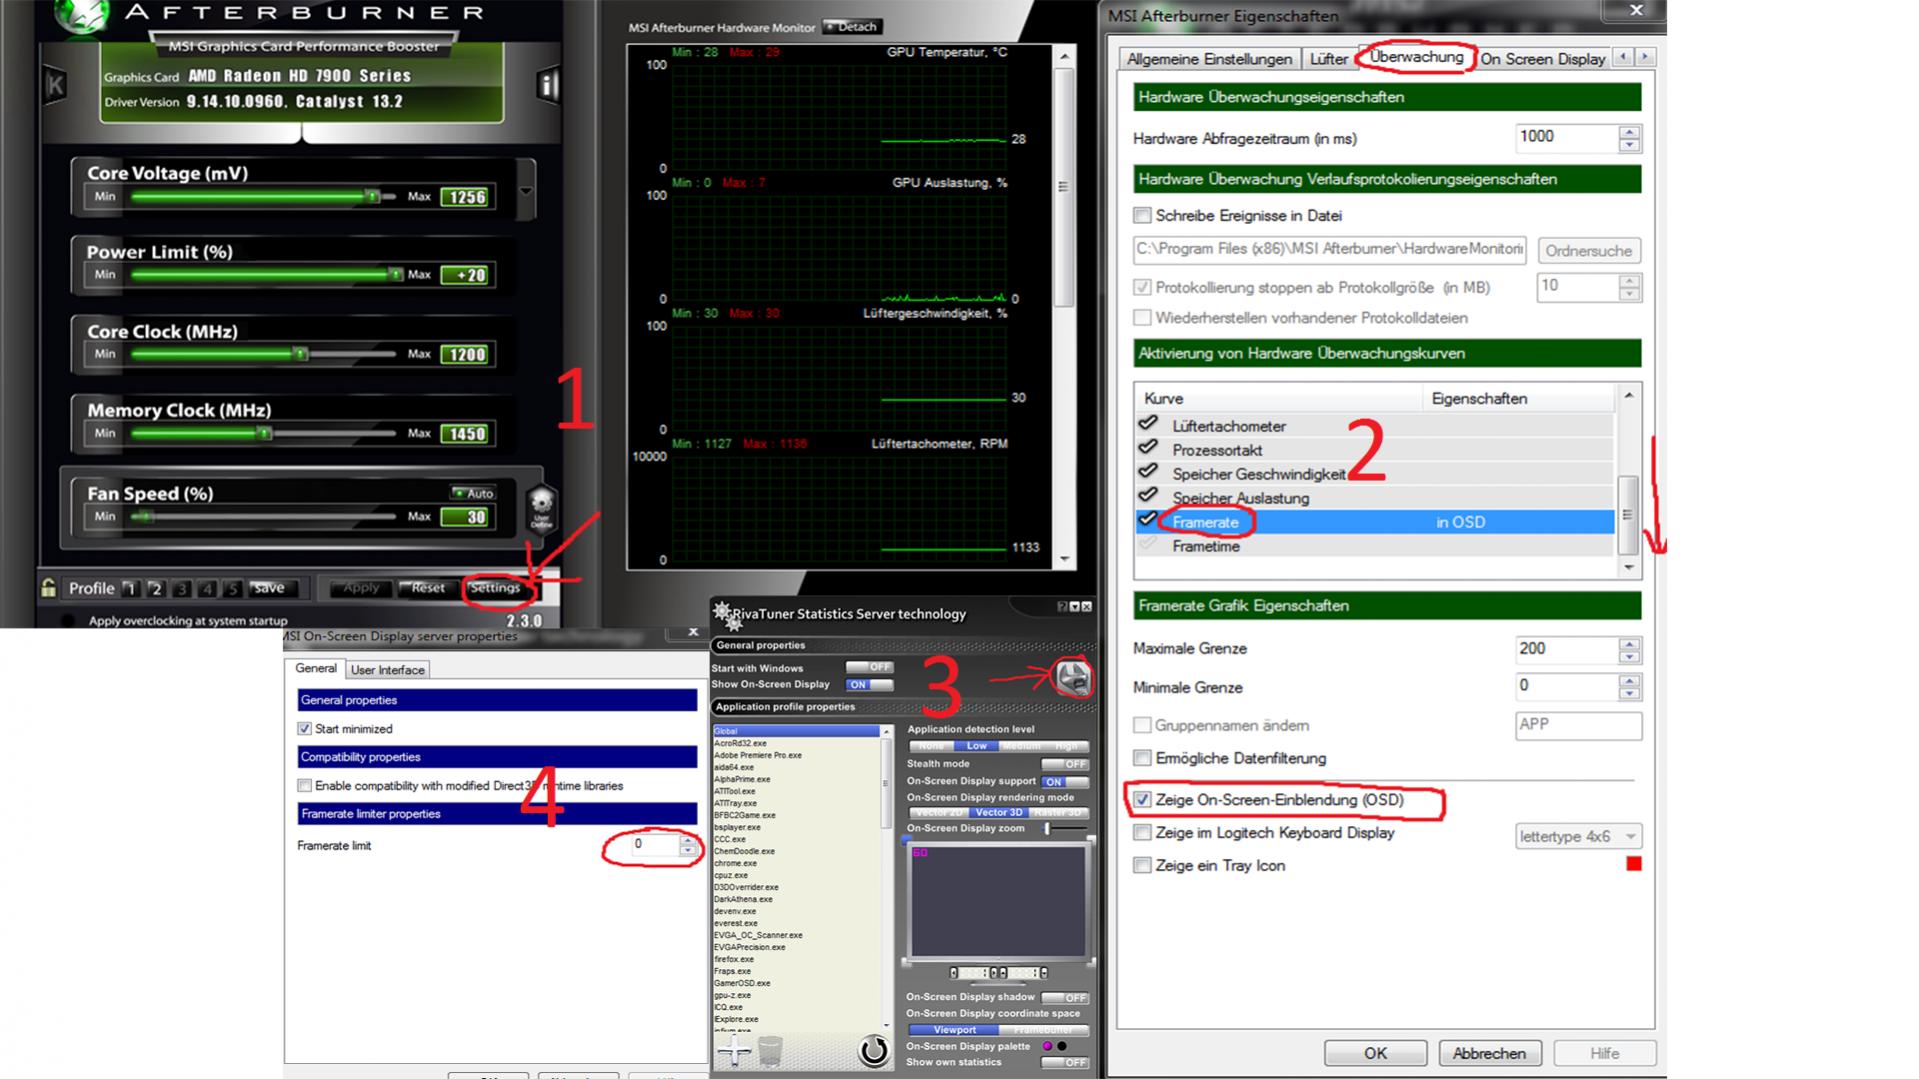Enable compatibility with modified Direct3D libraries

(x=305, y=786)
